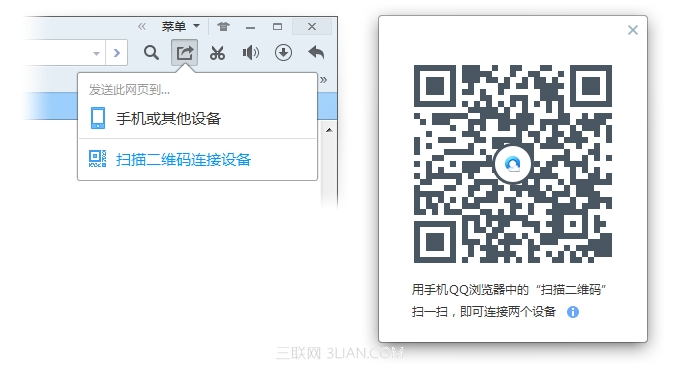The width and height of the screenshot is (680, 366).
Task: Open the send-page-to-device share icon
Action: 184,52
